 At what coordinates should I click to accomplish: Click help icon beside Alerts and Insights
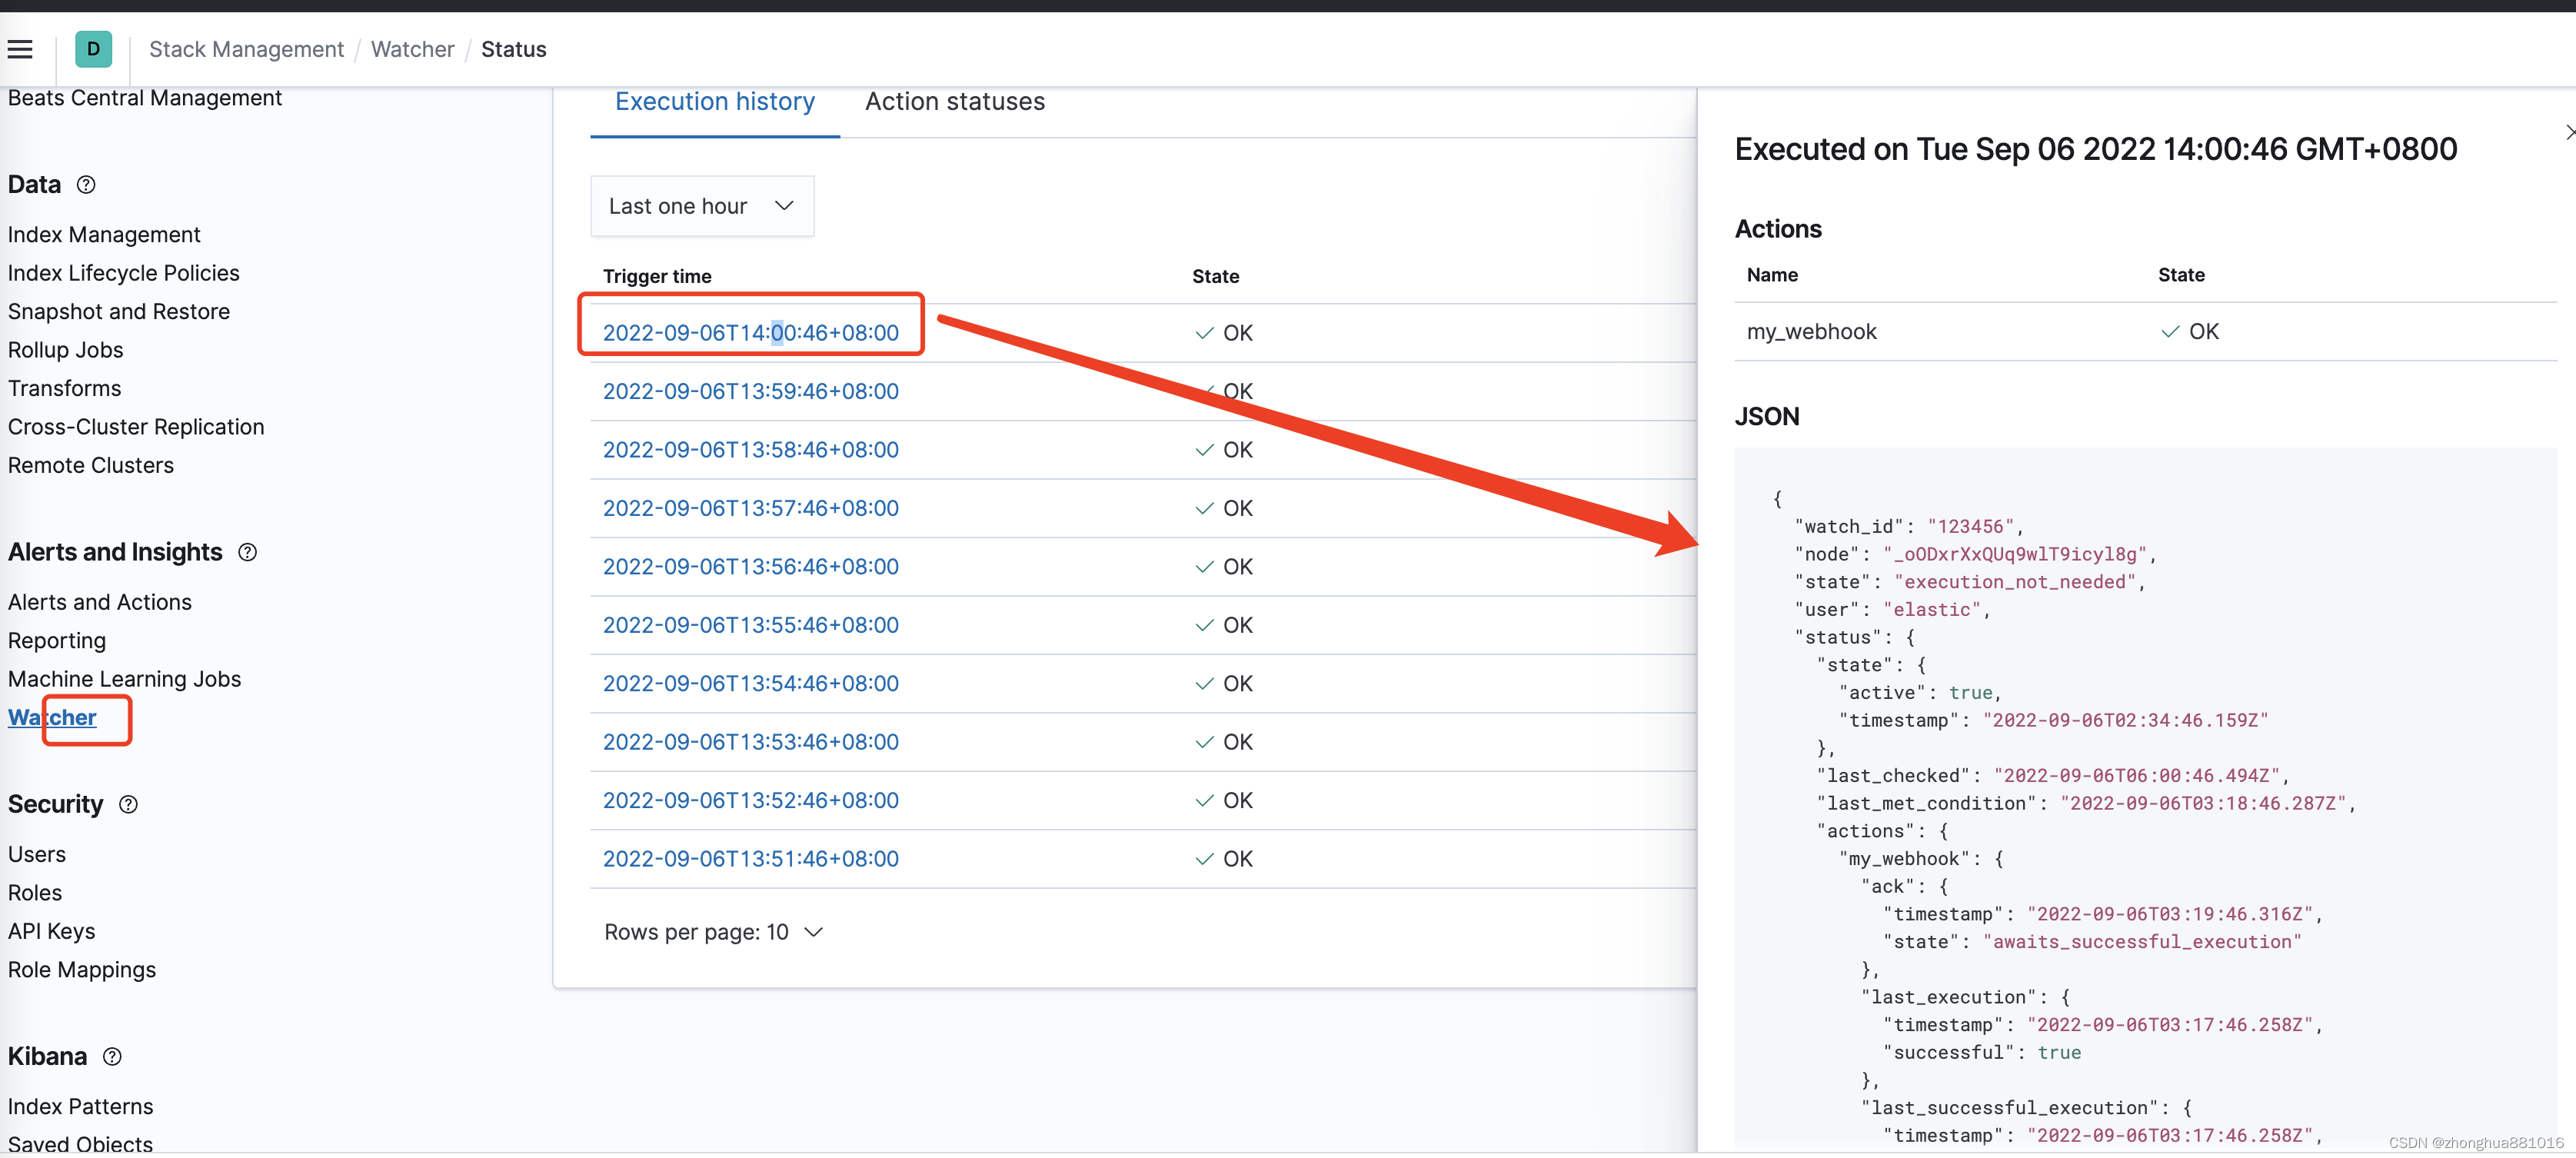[x=247, y=552]
